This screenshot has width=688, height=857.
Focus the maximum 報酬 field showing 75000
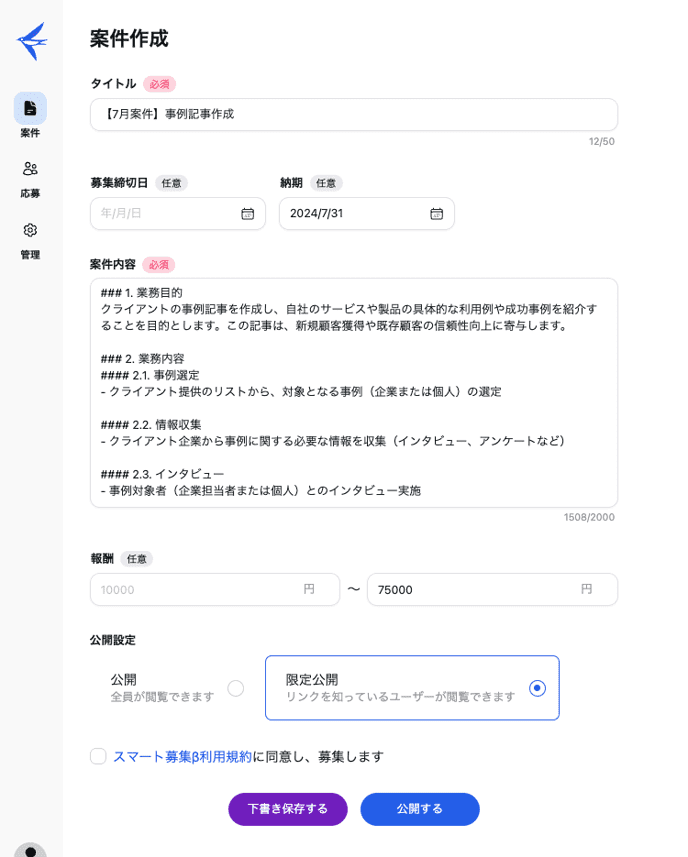pyautogui.click(x=492, y=589)
